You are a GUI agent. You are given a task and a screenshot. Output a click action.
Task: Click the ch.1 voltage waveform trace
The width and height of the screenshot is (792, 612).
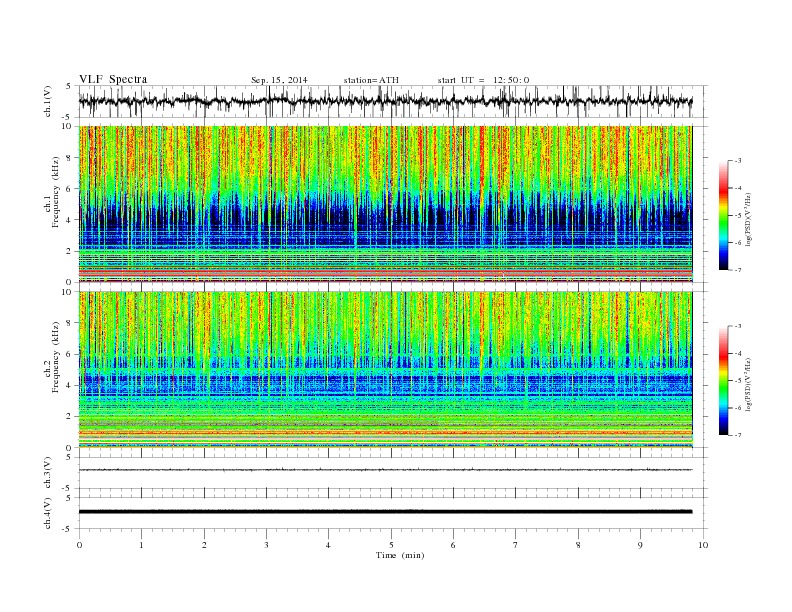click(385, 101)
